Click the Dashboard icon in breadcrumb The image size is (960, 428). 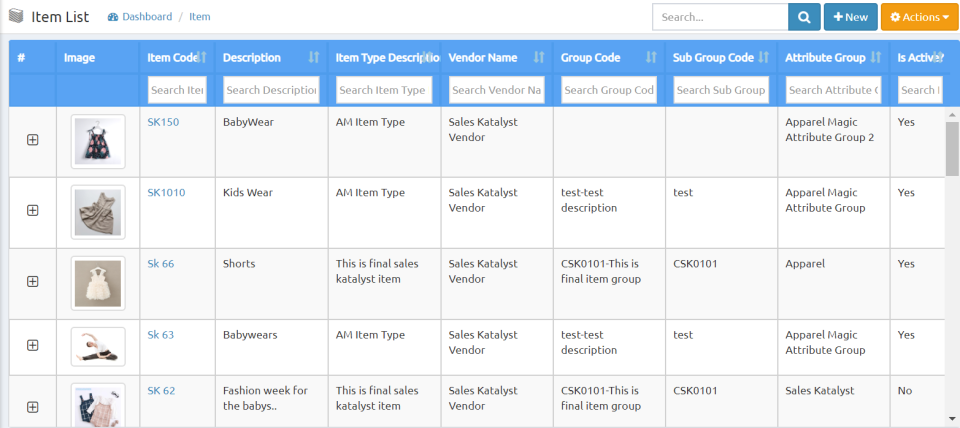point(113,17)
